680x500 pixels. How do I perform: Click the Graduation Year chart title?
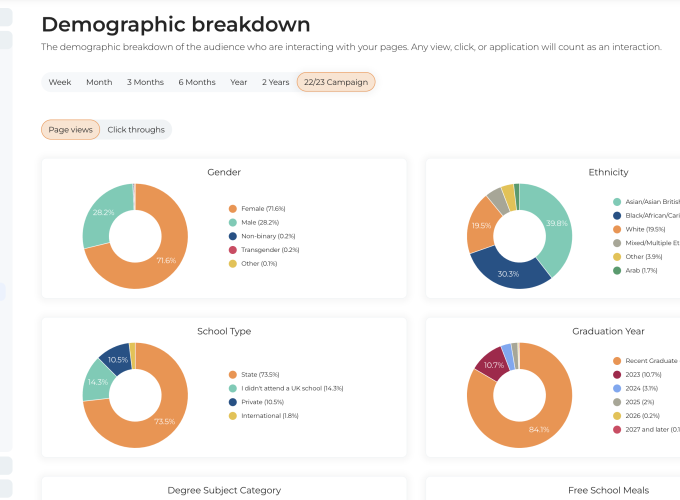[608, 331]
